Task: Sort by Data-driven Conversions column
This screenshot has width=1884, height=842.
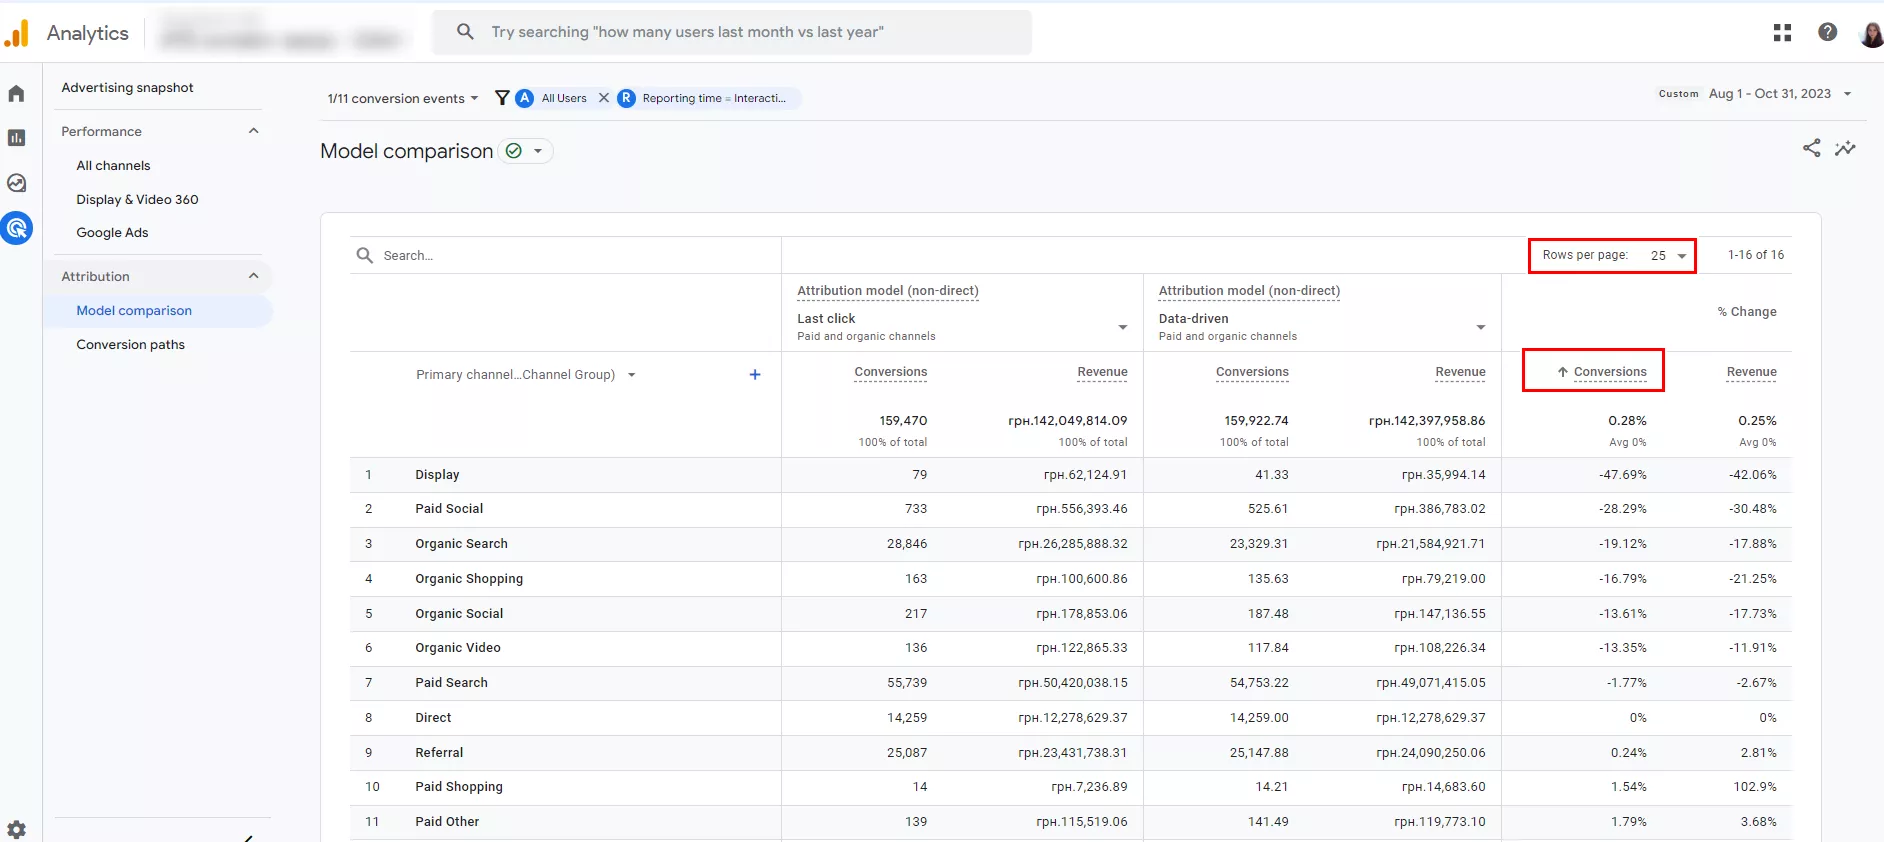Action: point(1252,372)
